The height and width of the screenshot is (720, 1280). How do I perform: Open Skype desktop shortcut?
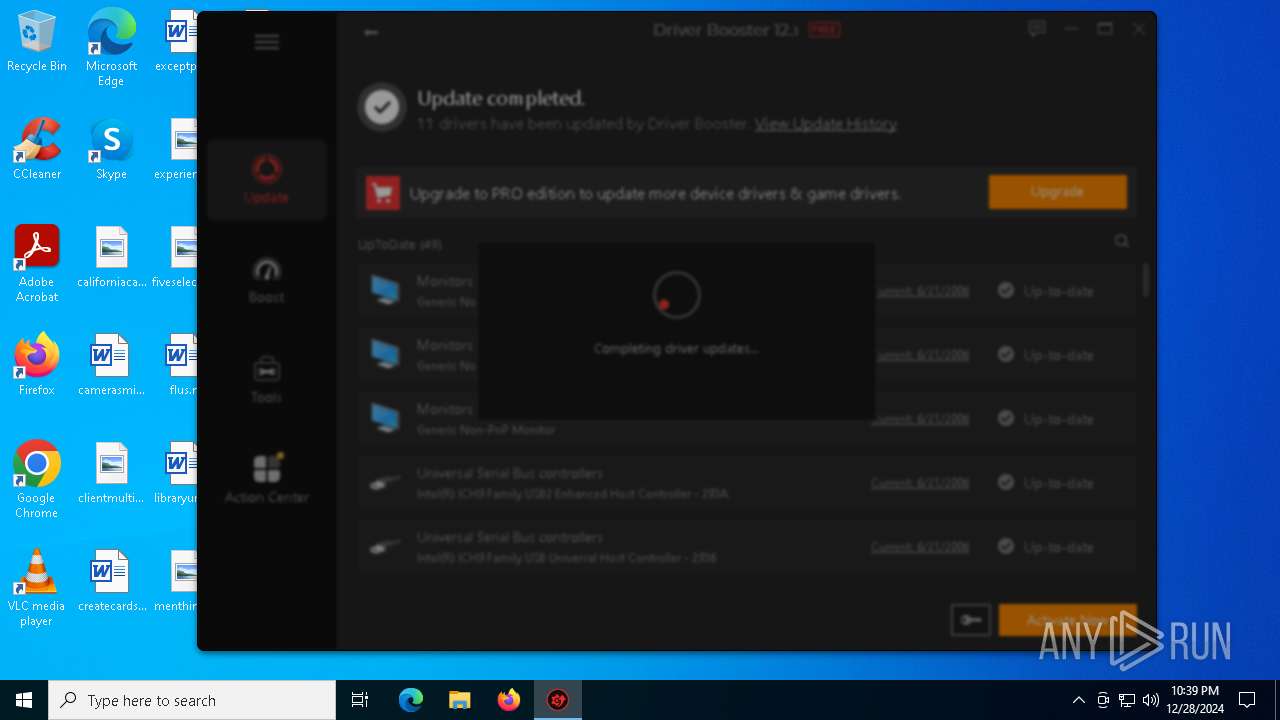point(111,150)
